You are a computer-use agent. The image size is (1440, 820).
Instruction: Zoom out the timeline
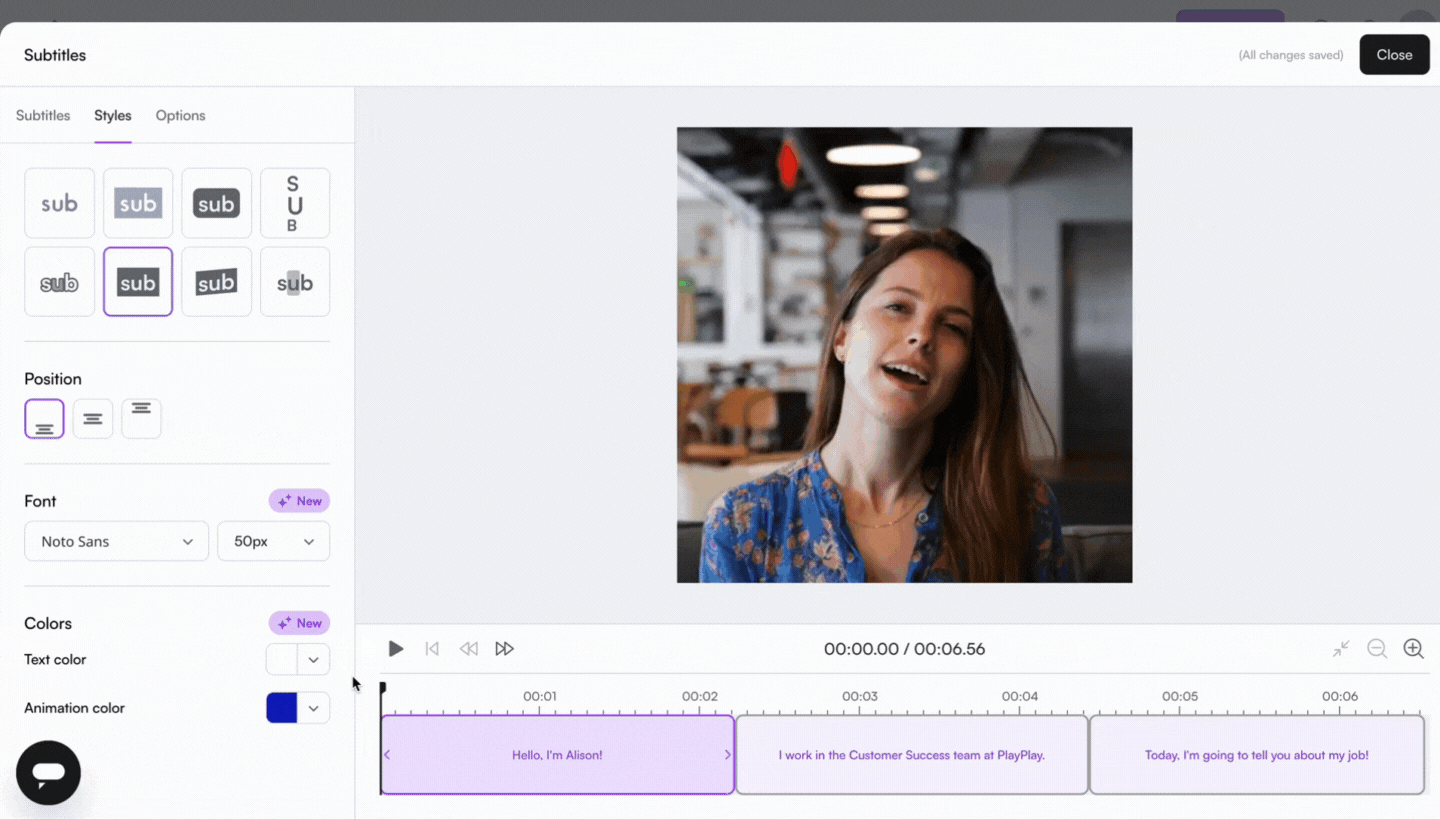1377,649
